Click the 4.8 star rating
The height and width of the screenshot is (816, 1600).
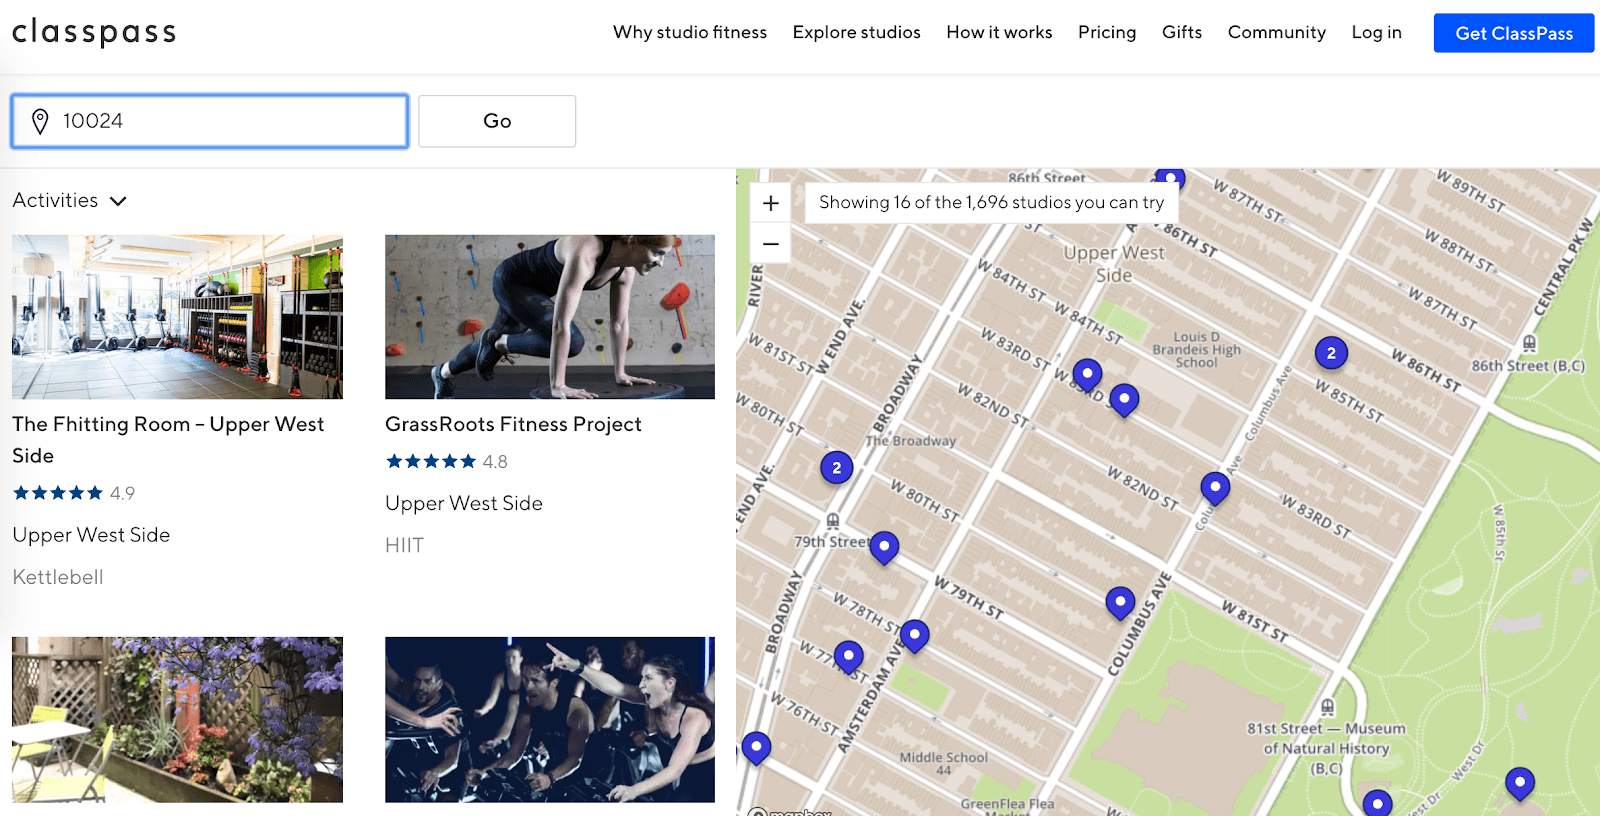pyautogui.click(x=446, y=461)
